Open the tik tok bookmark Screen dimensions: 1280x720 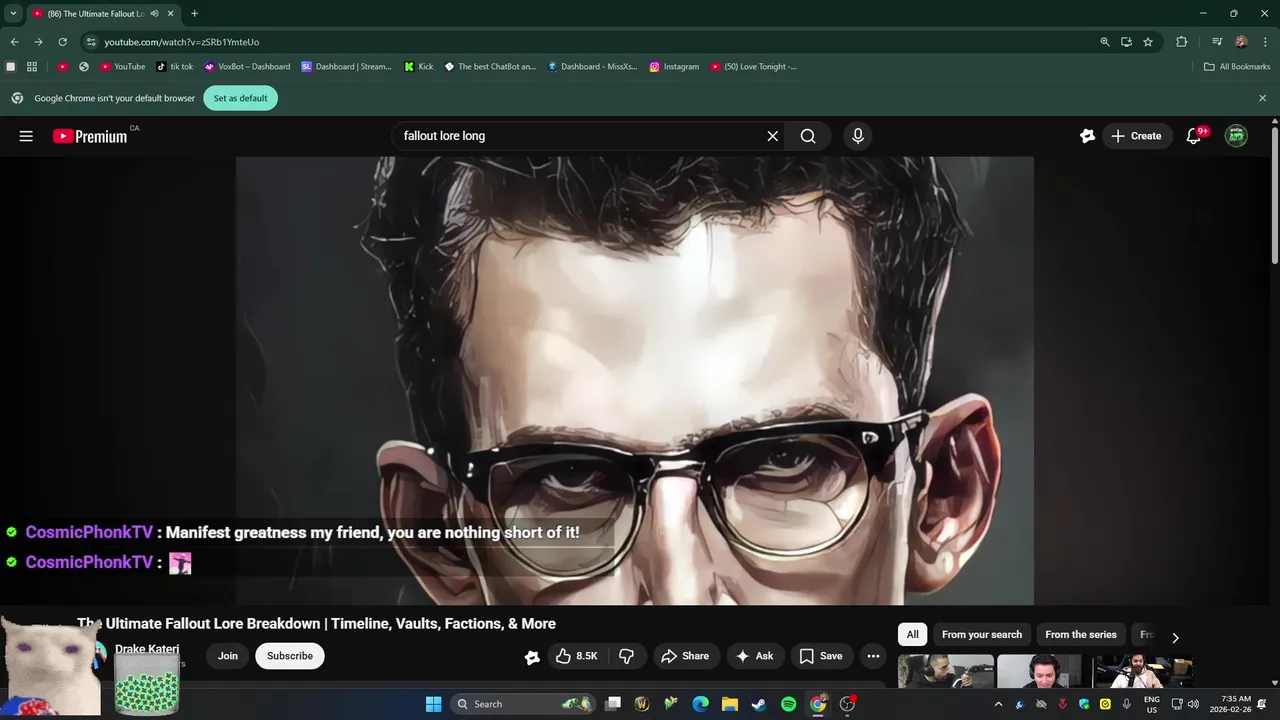(x=175, y=67)
